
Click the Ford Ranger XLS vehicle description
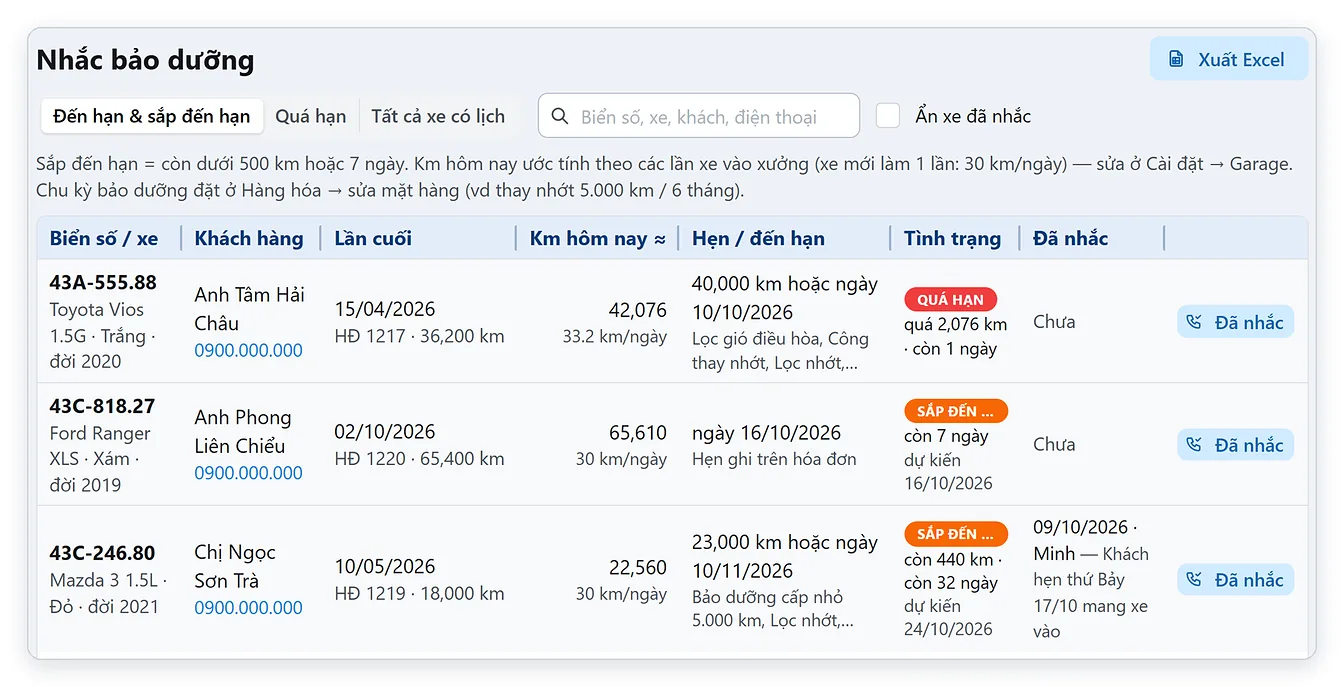tap(100, 459)
